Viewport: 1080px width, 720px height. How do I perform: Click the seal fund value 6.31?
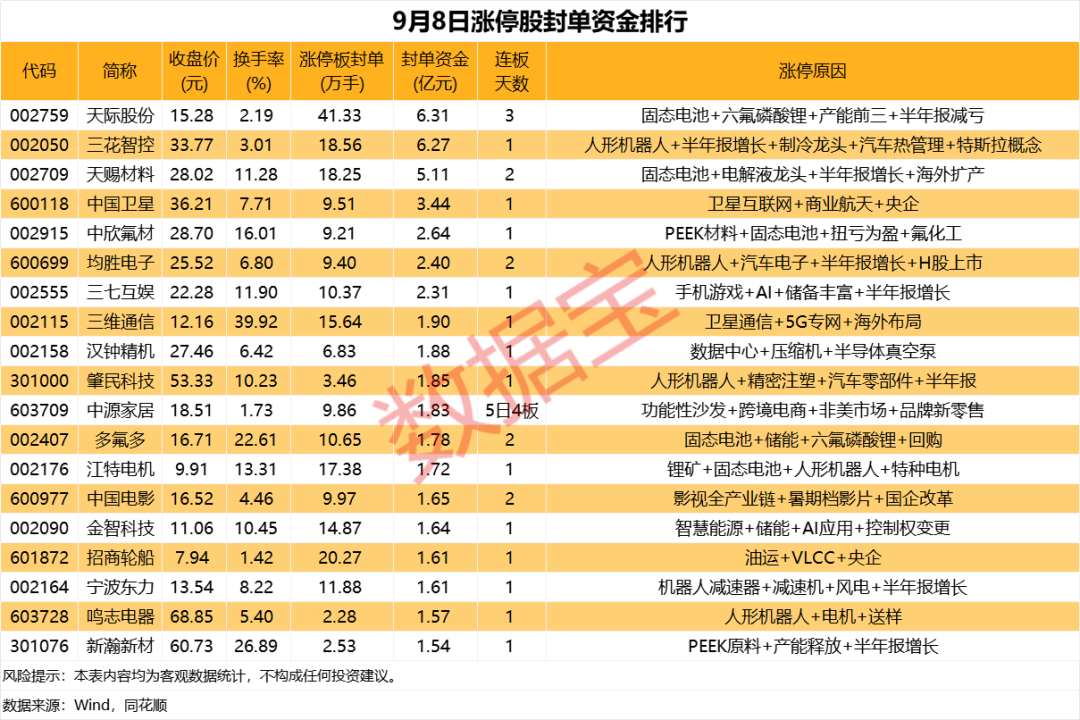(433, 115)
